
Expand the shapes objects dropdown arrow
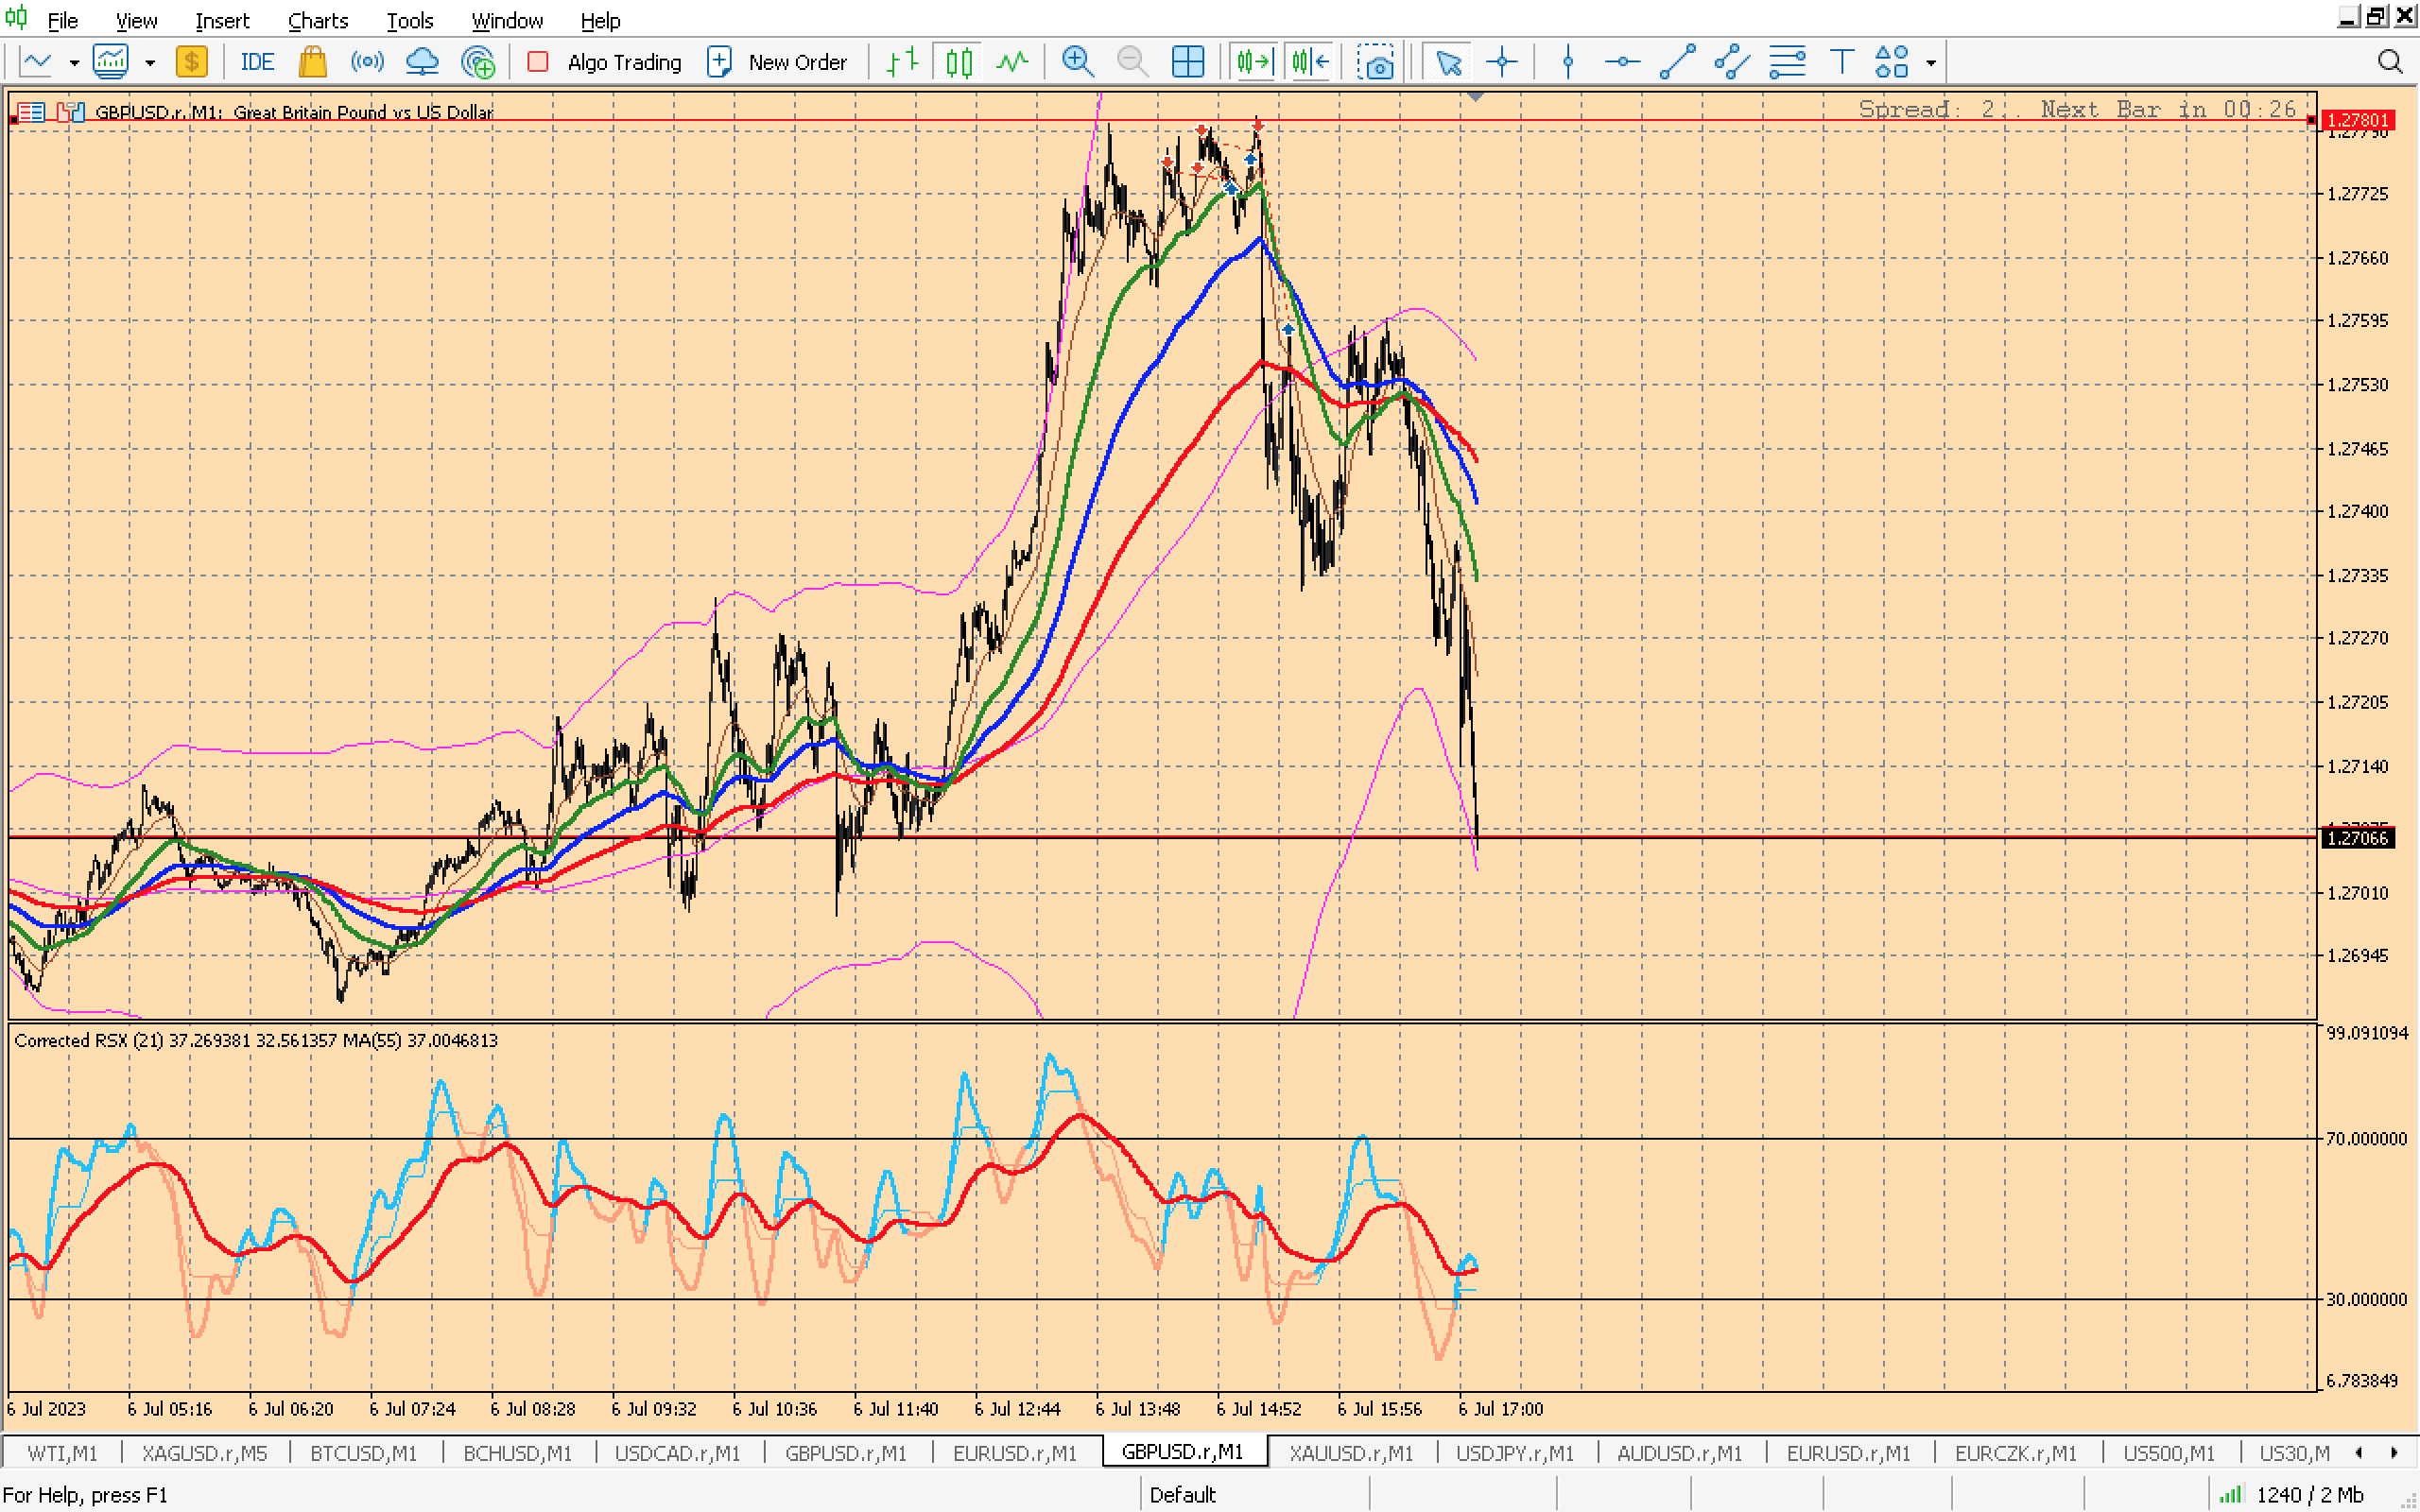[x=1931, y=63]
